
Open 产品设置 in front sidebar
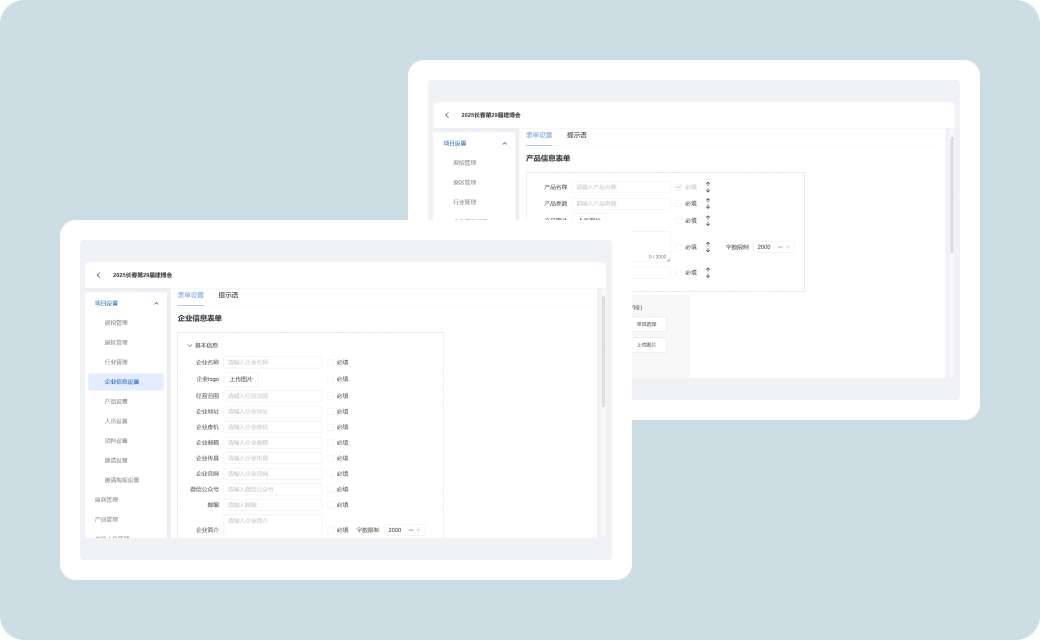pyautogui.click(x=116, y=401)
